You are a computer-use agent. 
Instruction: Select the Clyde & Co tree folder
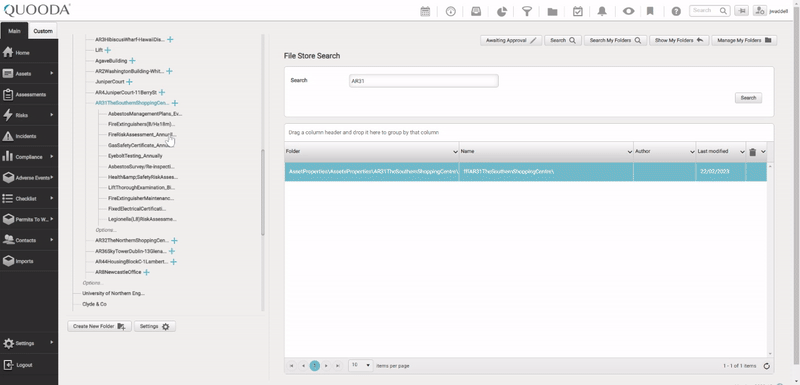click(94, 304)
